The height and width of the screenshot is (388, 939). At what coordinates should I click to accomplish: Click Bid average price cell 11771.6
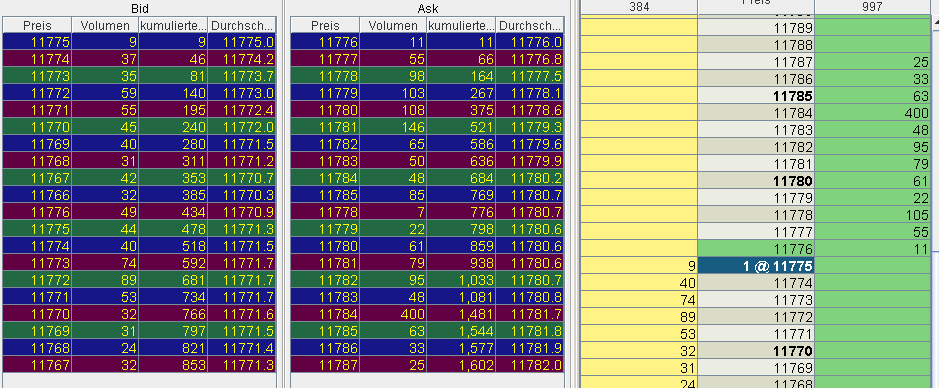(242, 313)
